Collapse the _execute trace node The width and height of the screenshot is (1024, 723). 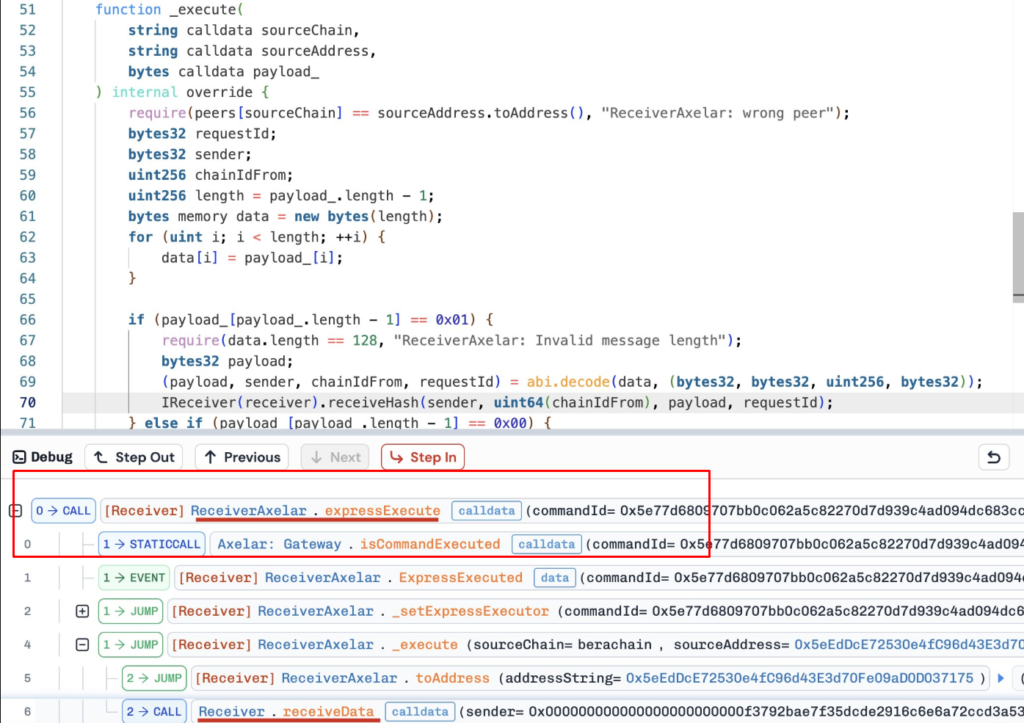(80, 644)
